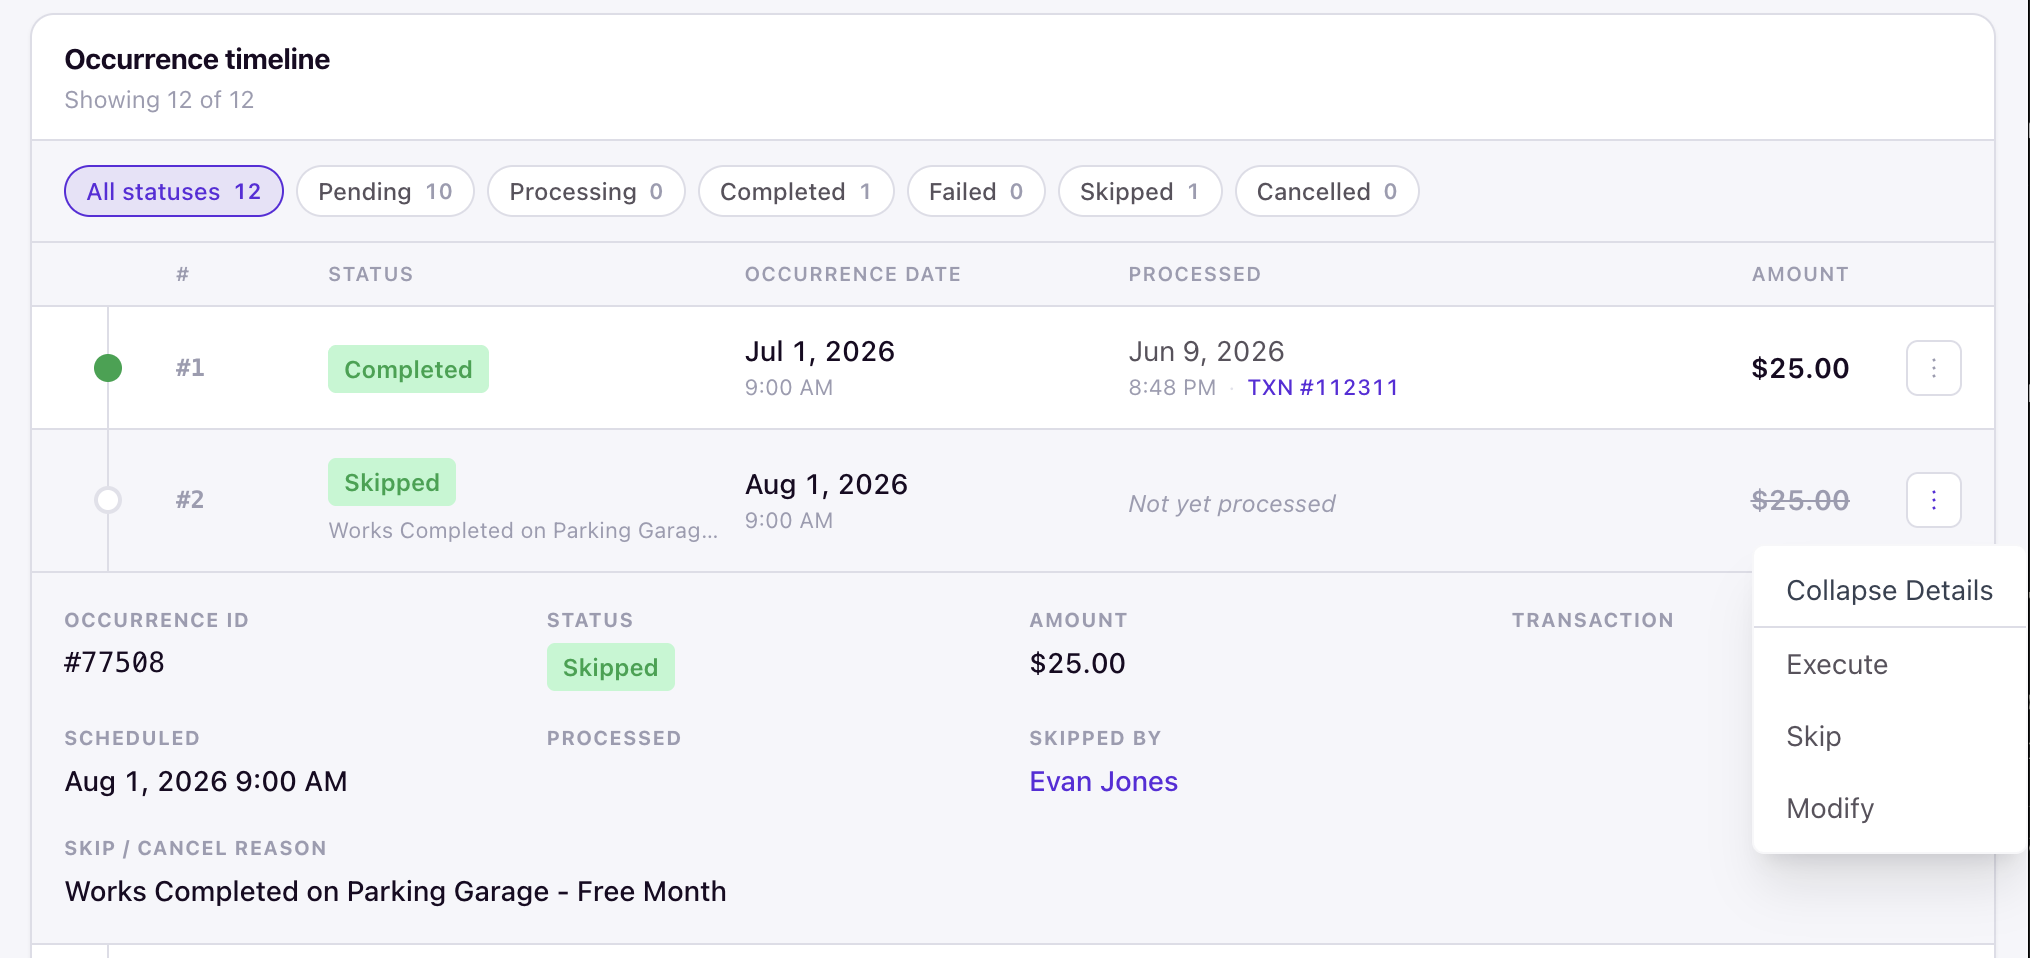Click the full skip reason text
Image resolution: width=2030 pixels, height=958 pixels.
396,891
